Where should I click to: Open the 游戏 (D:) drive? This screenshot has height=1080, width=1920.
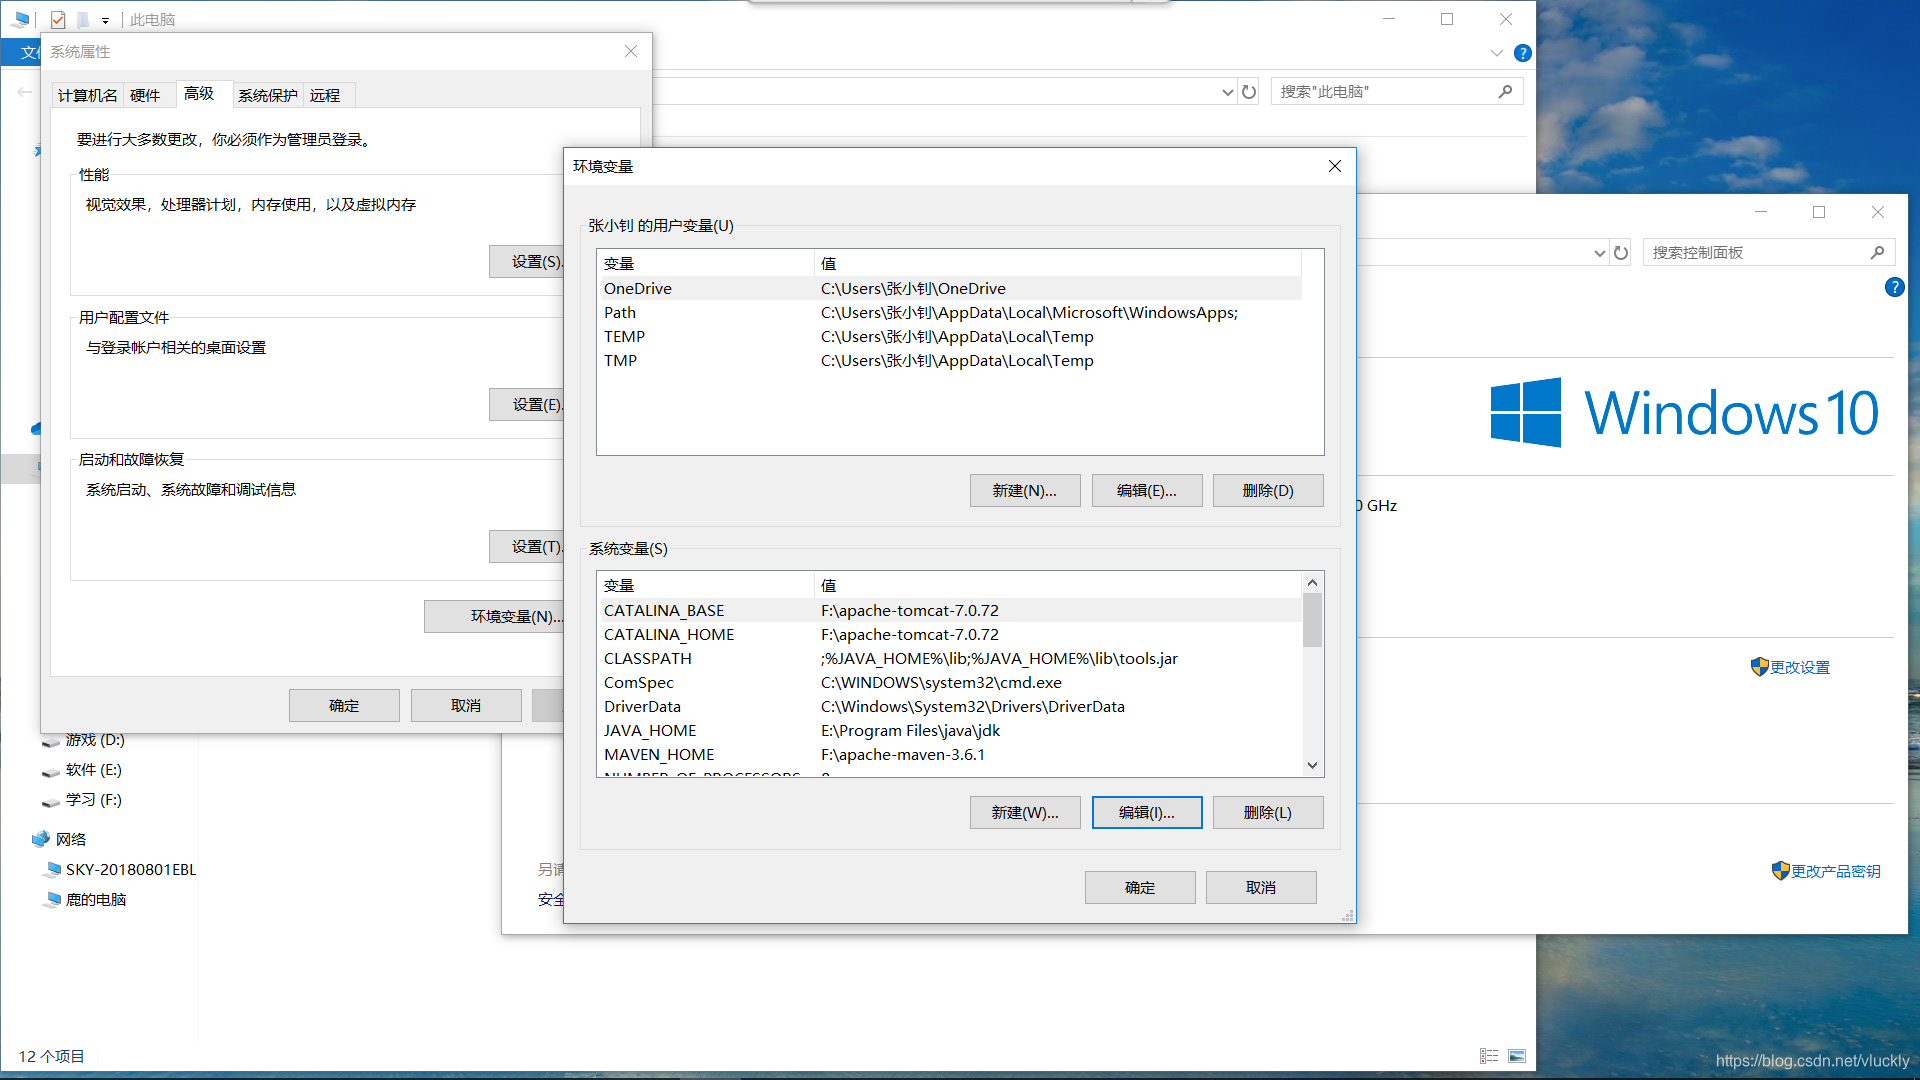click(83, 740)
